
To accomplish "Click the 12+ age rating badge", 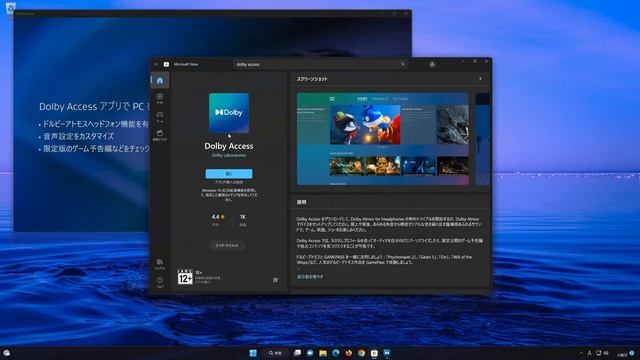I will [185, 277].
